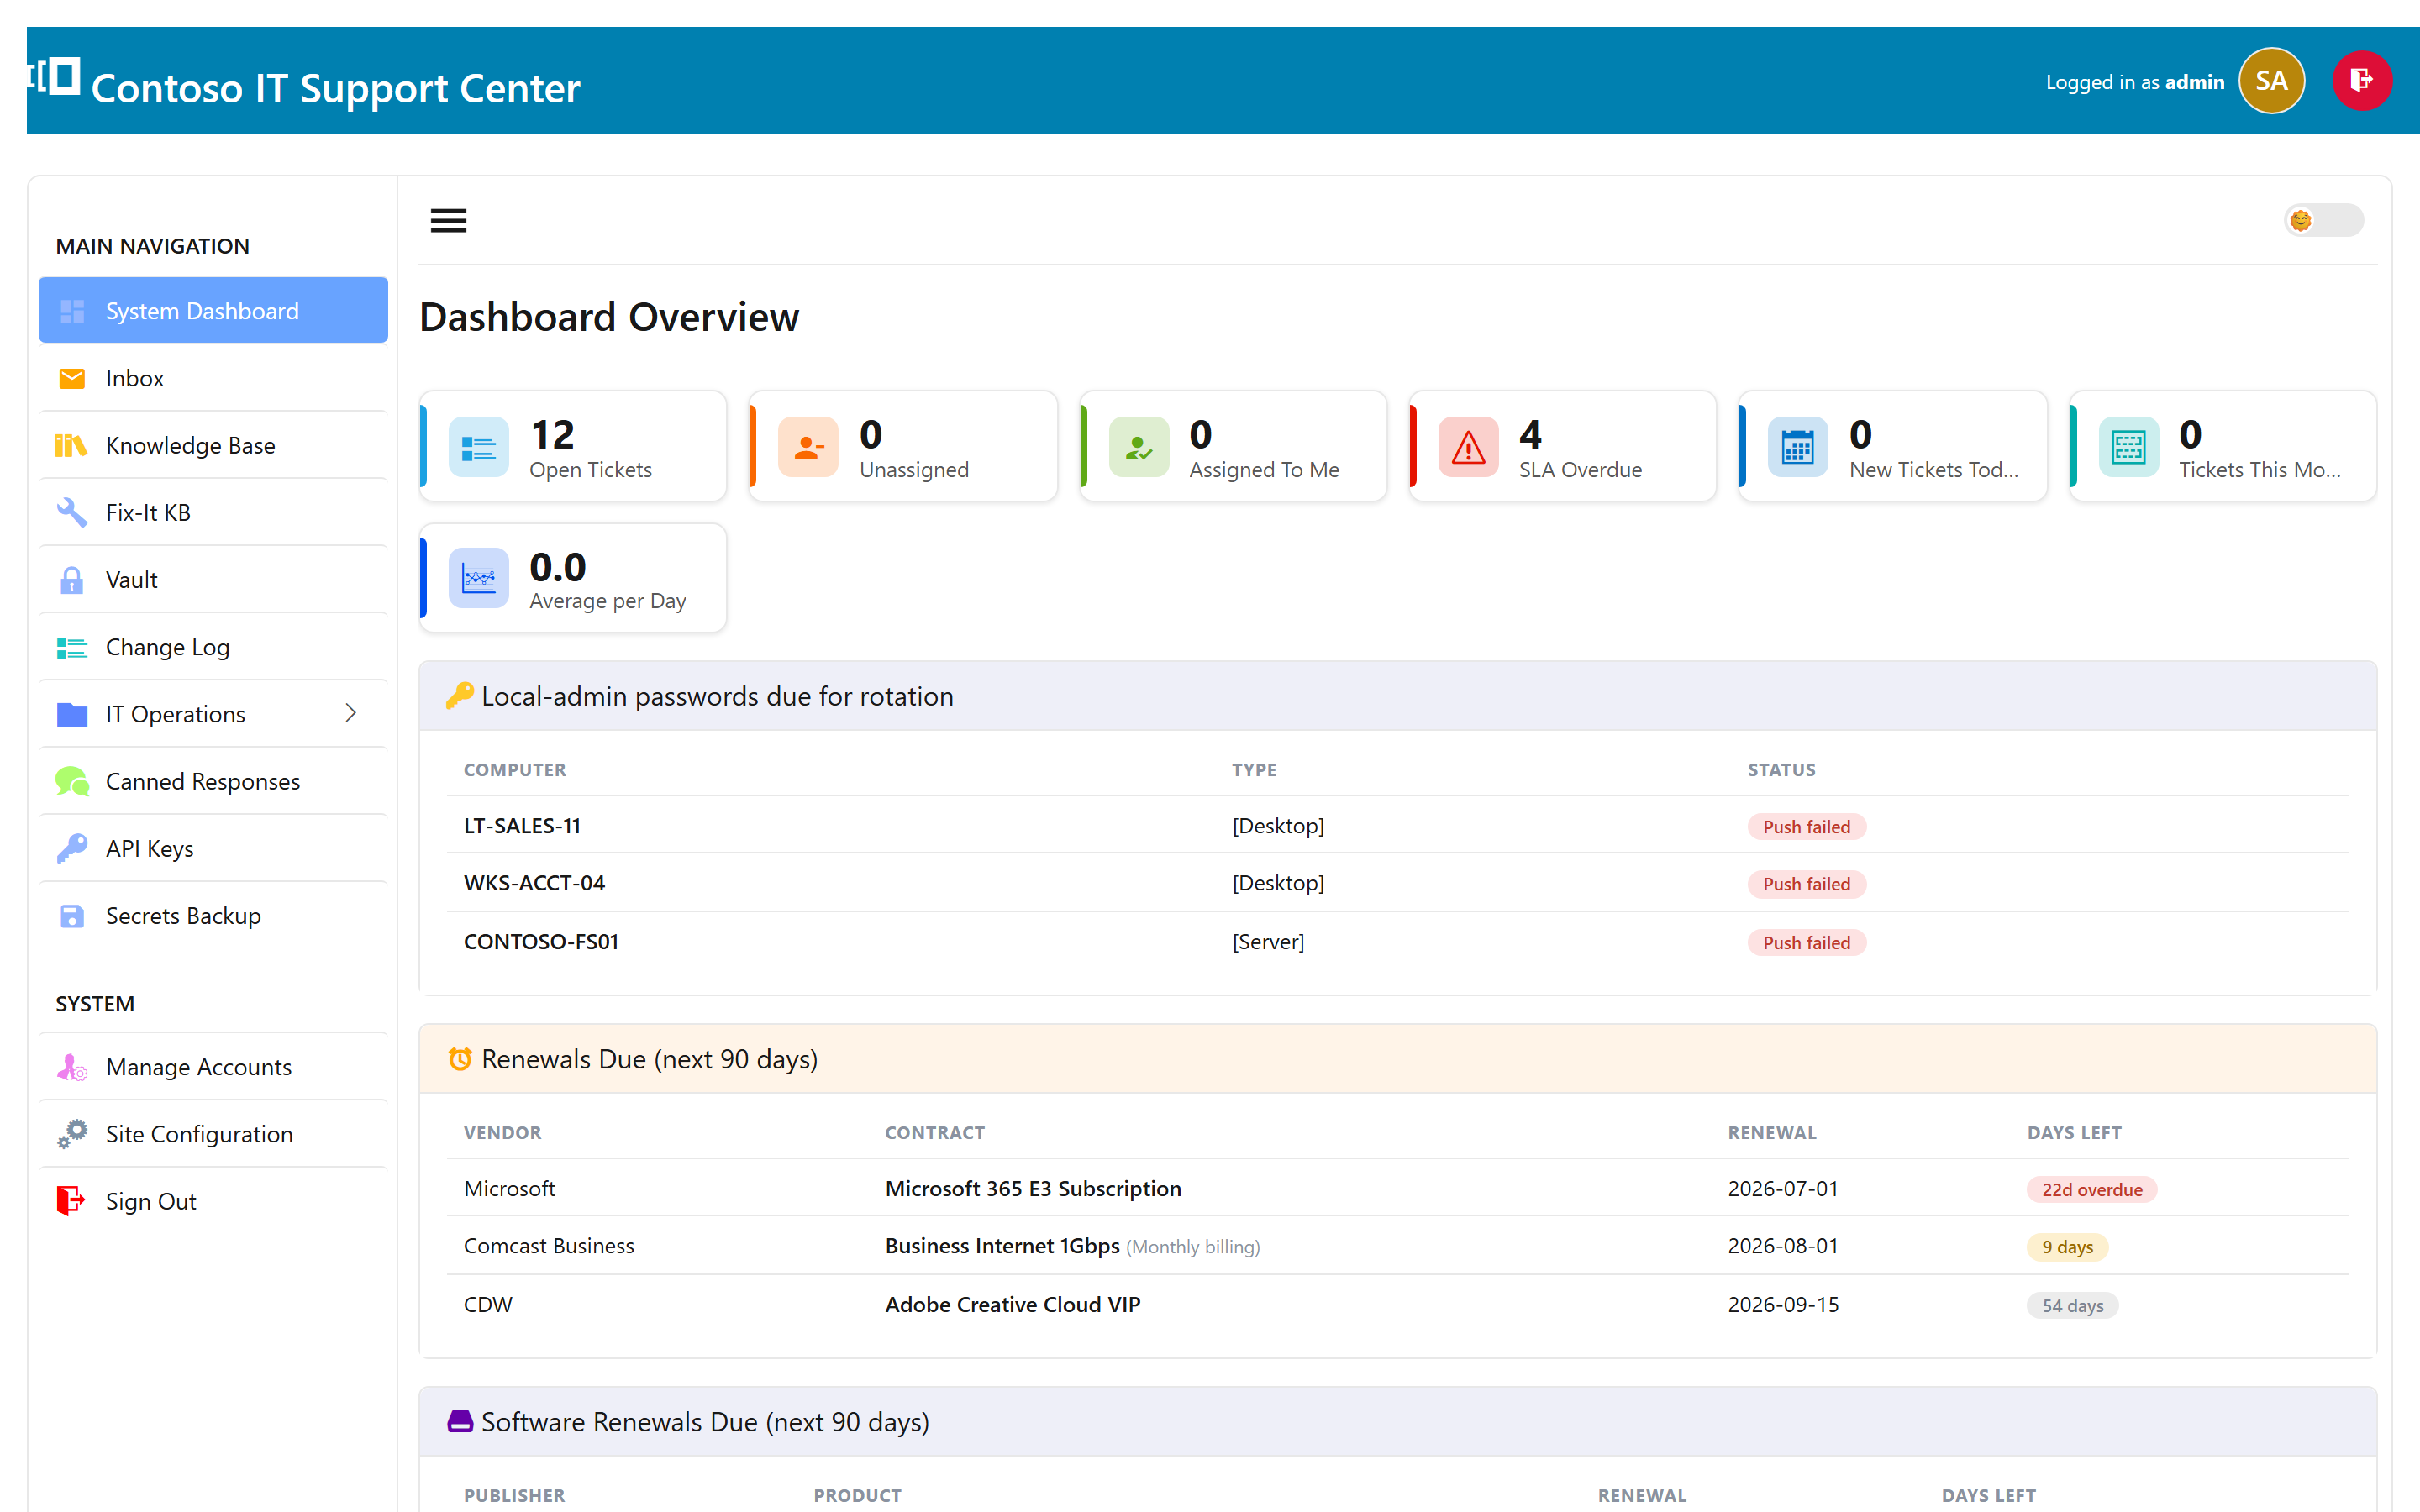The image size is (2420, 1512).
Task: Open Canned Responses page
Action: [x=213, y=781]
